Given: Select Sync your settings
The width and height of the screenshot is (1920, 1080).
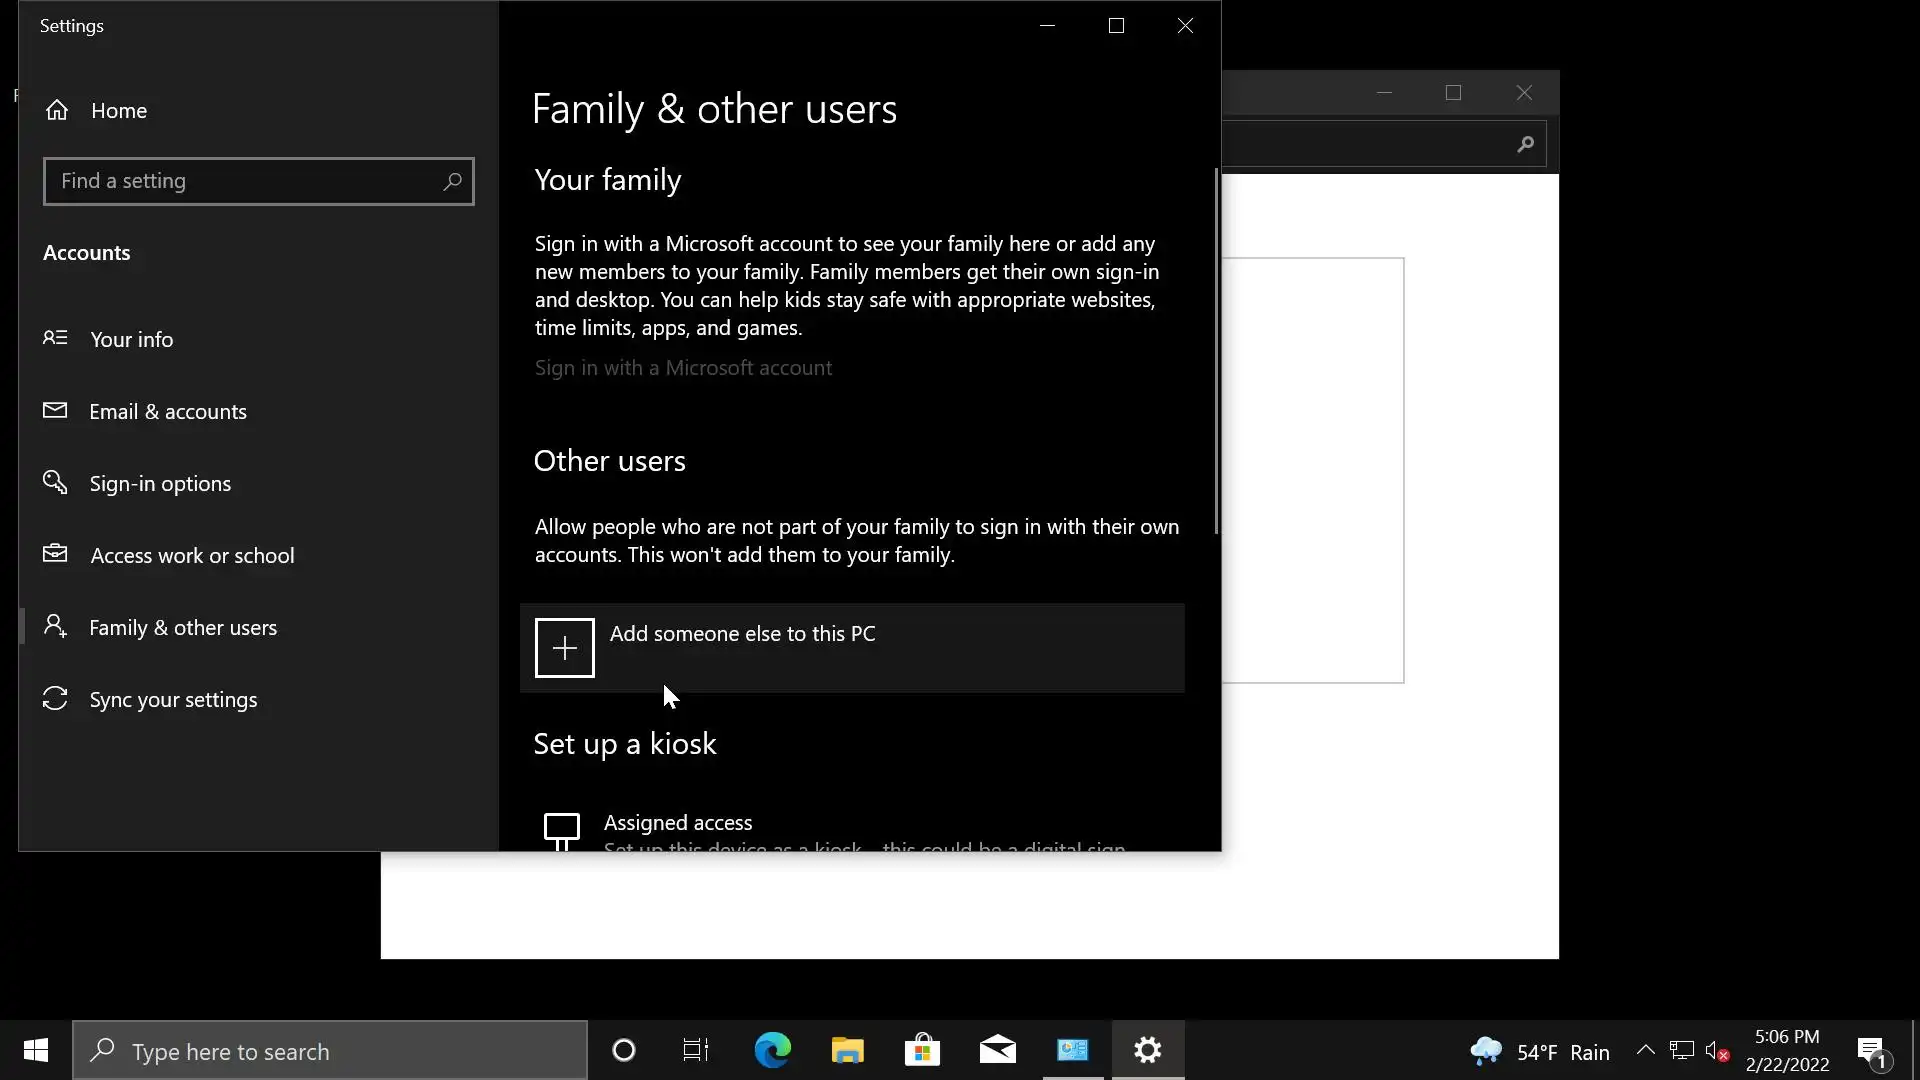Looking at the screenshot, I should pos(173,699).
